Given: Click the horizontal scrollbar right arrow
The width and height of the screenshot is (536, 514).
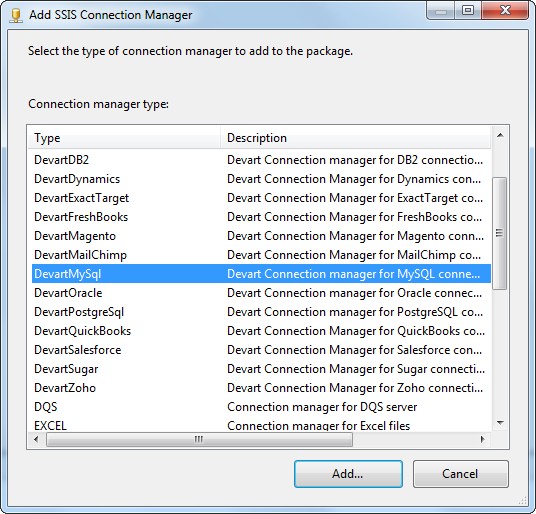Looking at the screenshot, I should click(482, 439).
